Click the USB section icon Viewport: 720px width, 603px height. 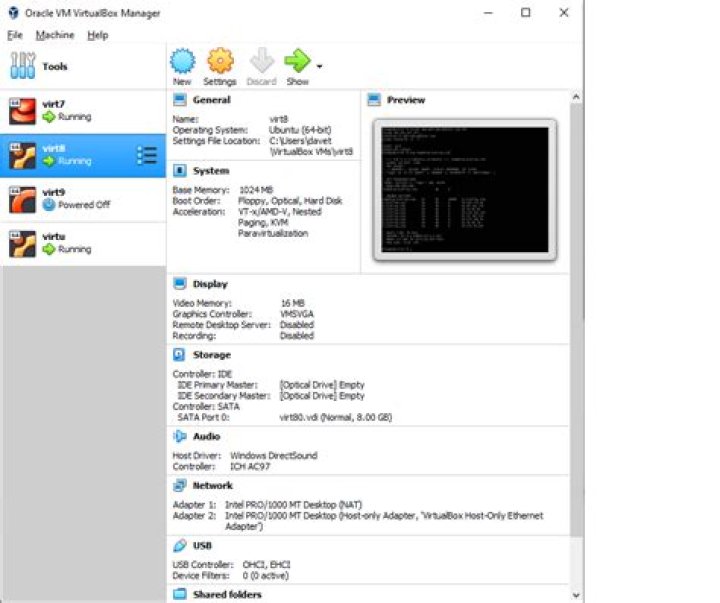tap(180, 546)
